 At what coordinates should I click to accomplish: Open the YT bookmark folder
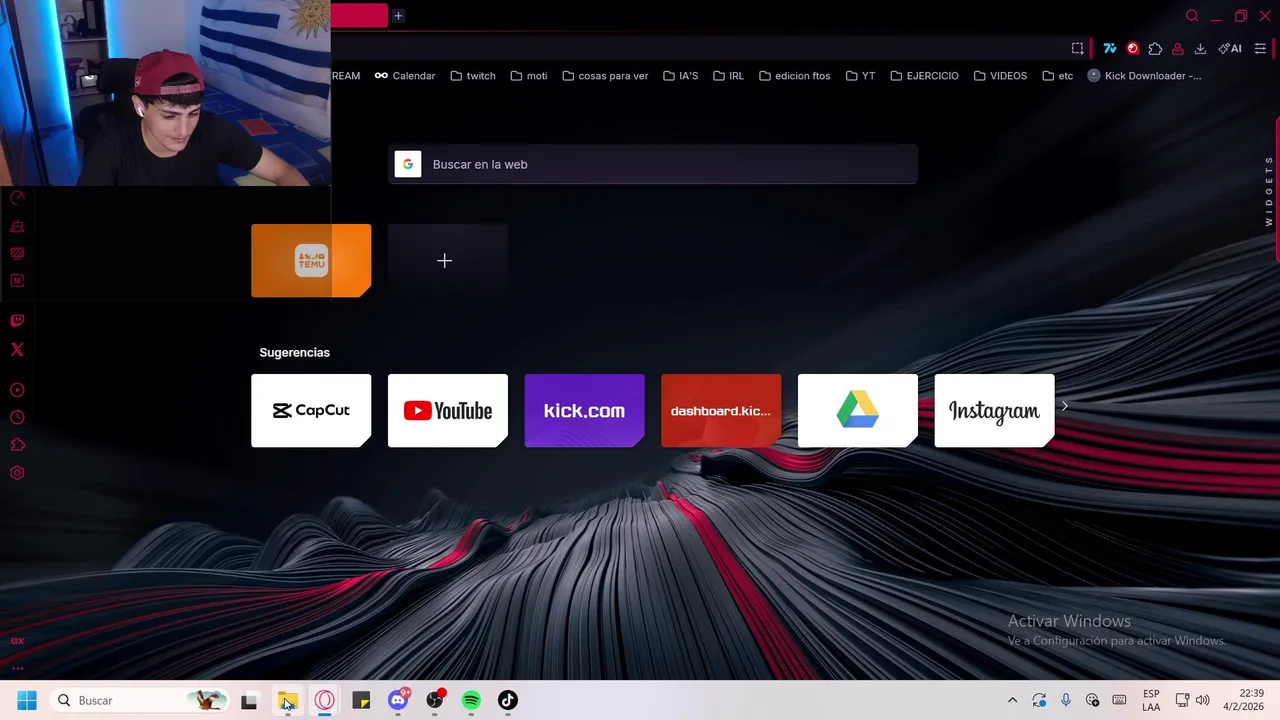[x=860, y=76]
